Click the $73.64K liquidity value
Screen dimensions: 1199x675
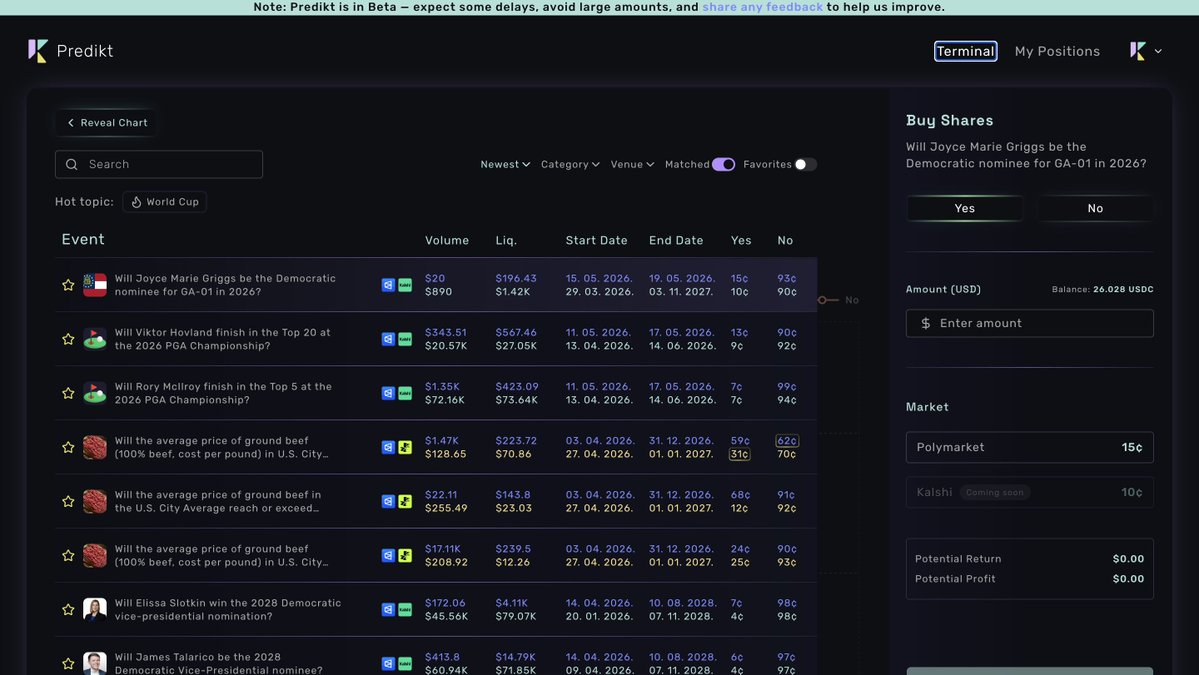tap(516, 400)
